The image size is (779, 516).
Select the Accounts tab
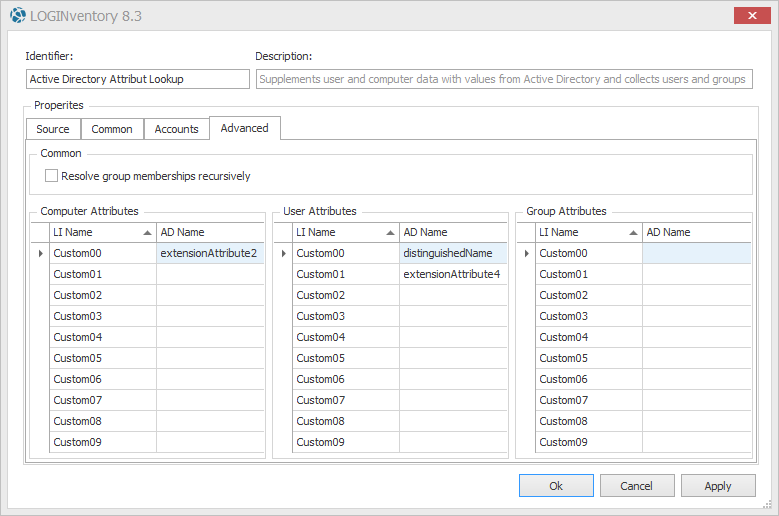(x=176, y=129)
